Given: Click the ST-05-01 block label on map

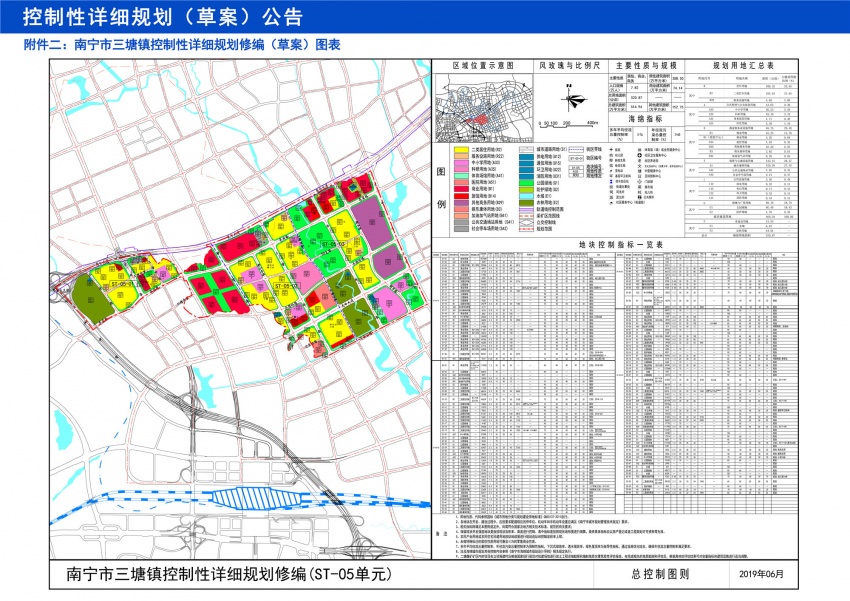Looking at the screenshot, I should click(x=121, y=284).
